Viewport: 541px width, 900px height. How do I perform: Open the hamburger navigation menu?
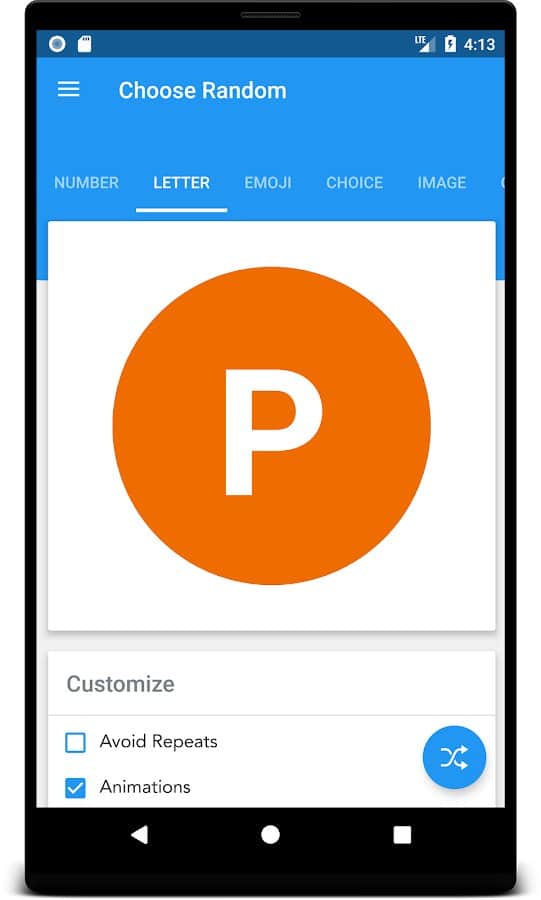click(69, 90)
